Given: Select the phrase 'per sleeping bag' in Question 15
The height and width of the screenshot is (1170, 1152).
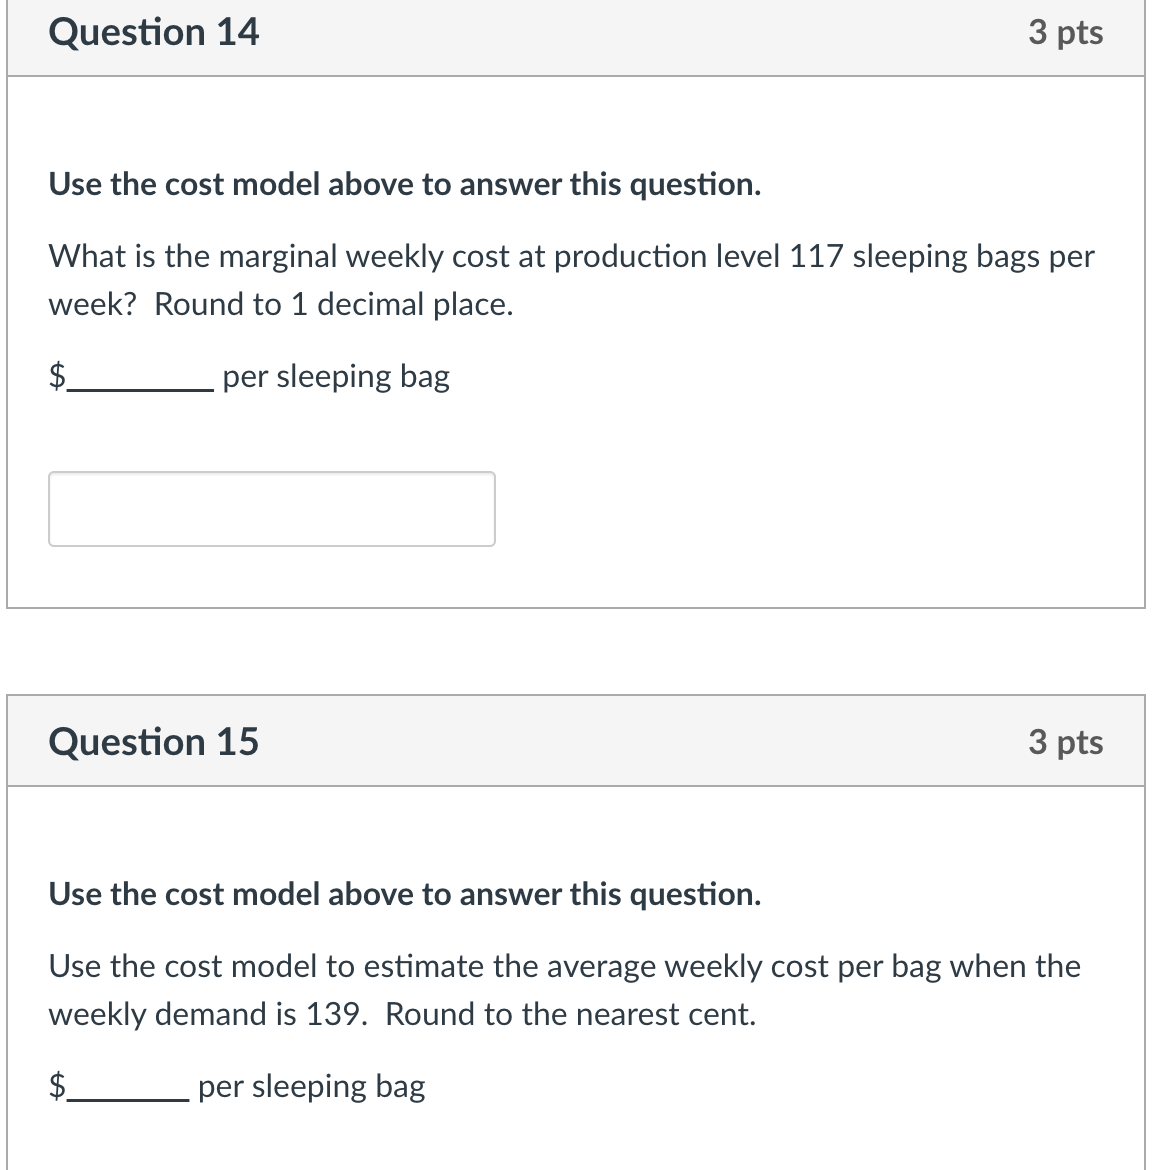Looking at the screenshot, I should [x=311, y=1088].
